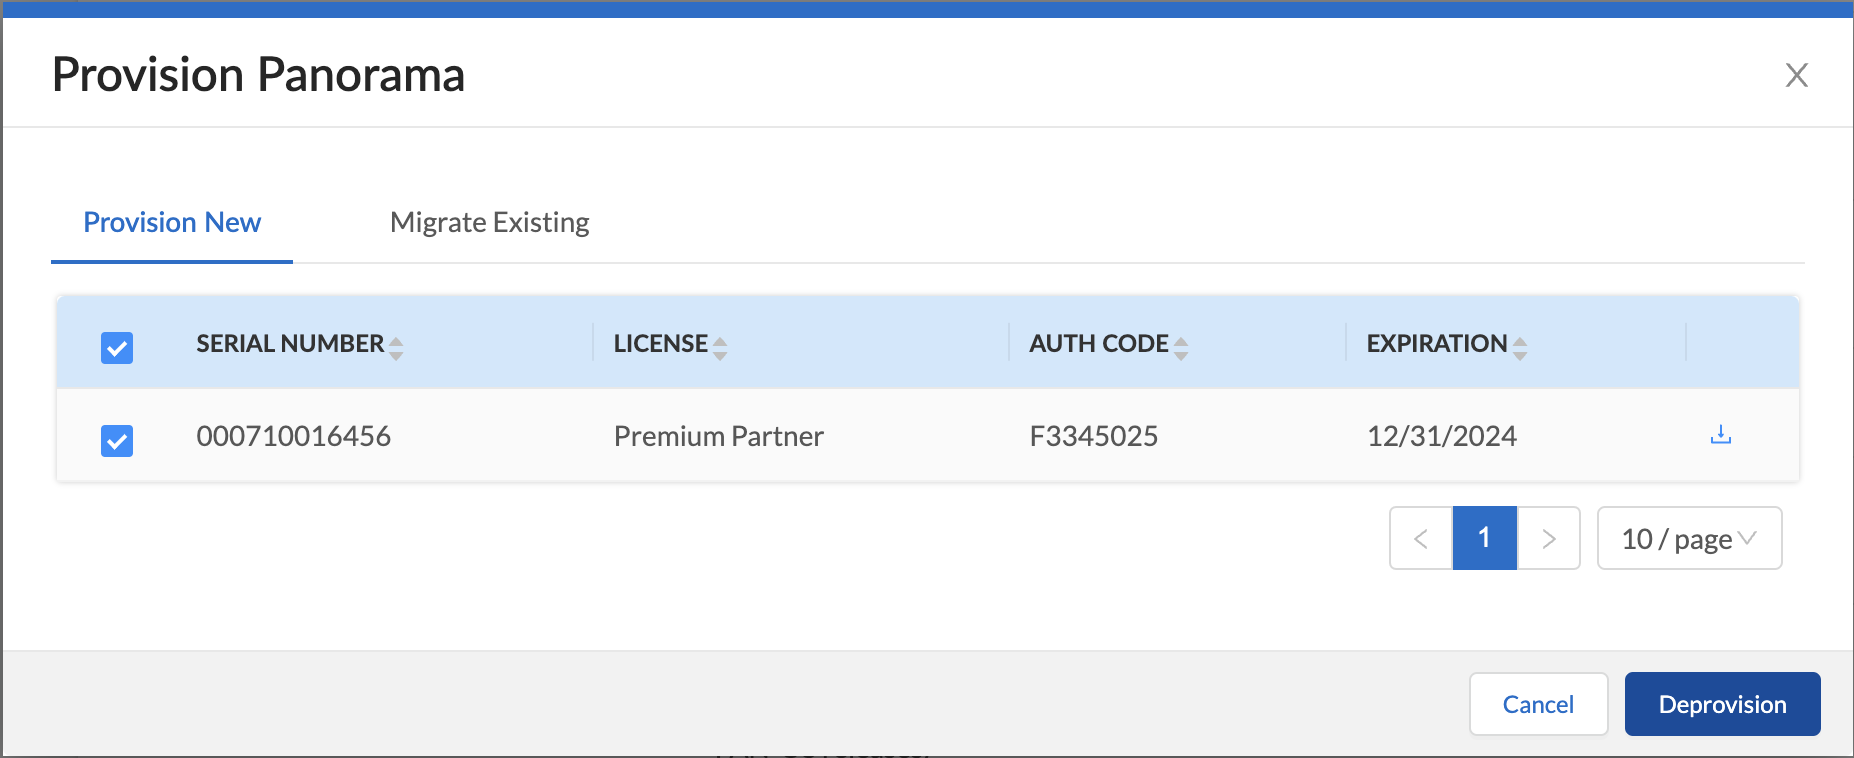Close the Provision Panorama dialog

[x=1796, y=75]
